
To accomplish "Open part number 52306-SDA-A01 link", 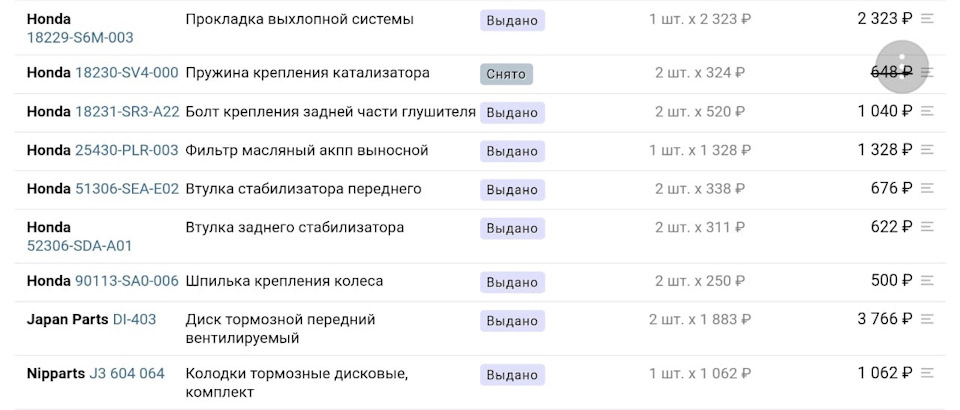I will [80, 245].
